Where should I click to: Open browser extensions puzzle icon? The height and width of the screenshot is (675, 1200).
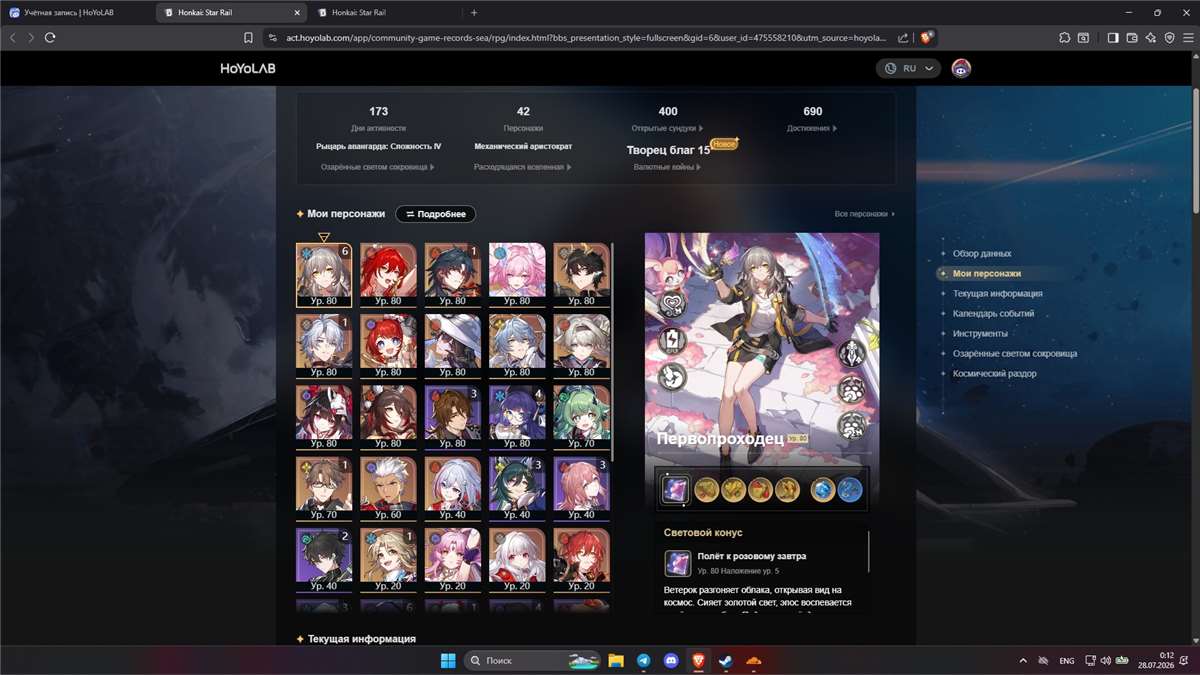pyautogui.click(x=1064, y=37)
